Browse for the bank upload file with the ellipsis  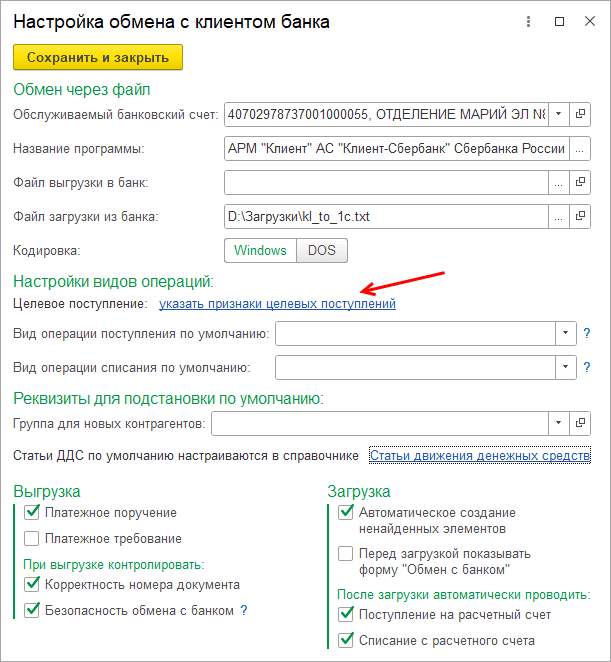tap(559, 182)
